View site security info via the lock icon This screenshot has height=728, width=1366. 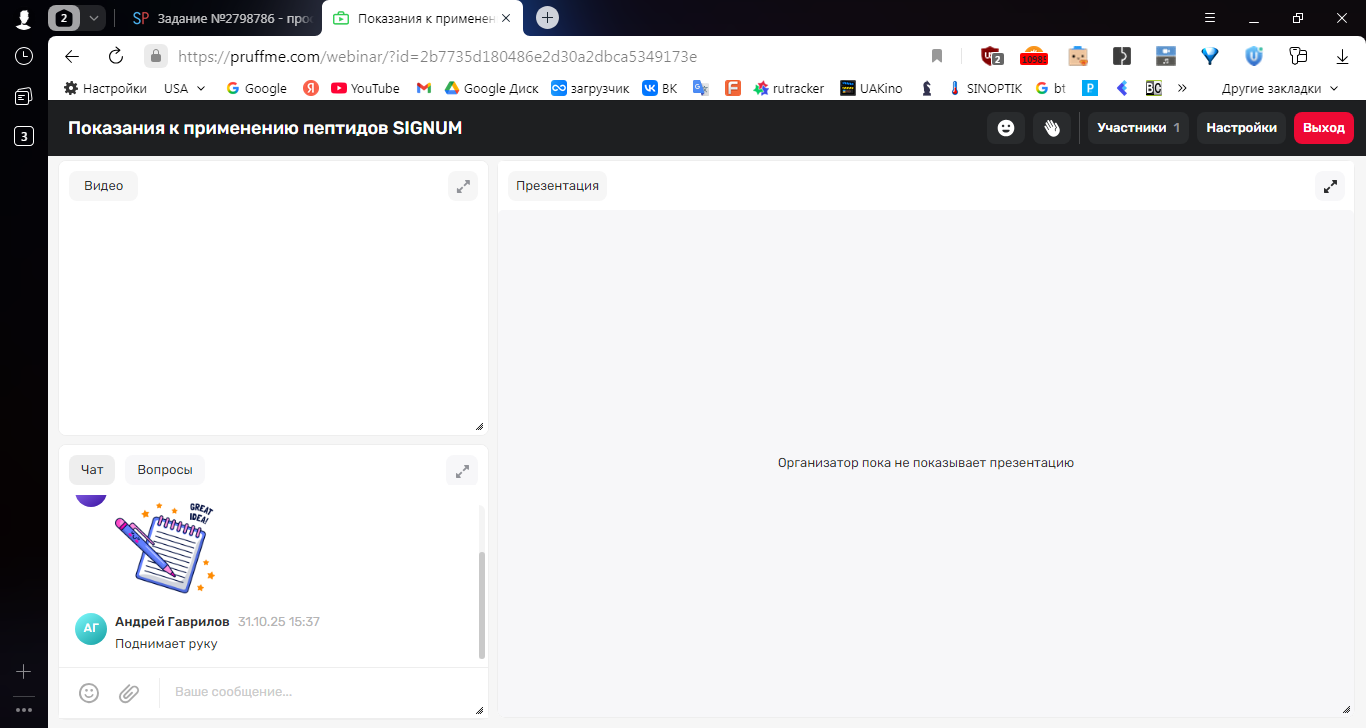tap(155, 56)
